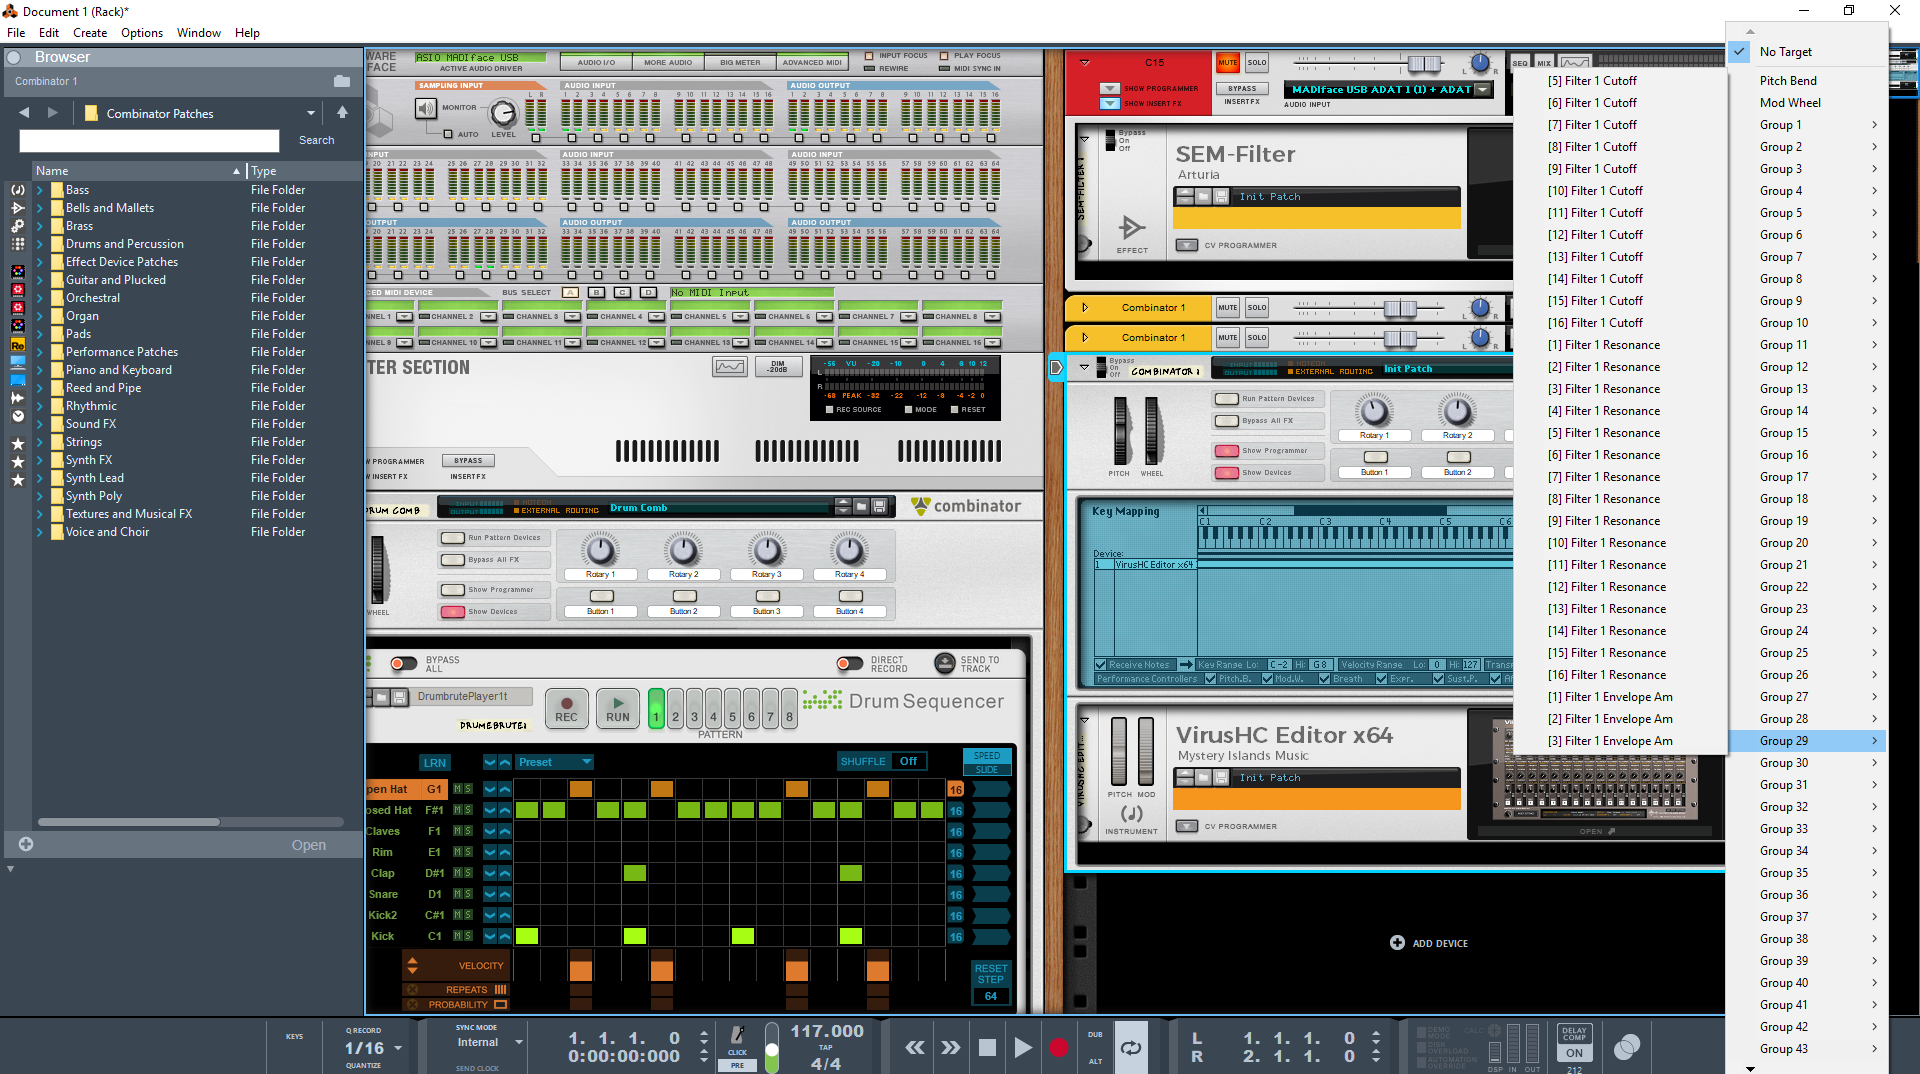Select [10] Filter 1 Cutoff in submenu
This screenshot has width=1920, height=1074.
pos(1620,191)
